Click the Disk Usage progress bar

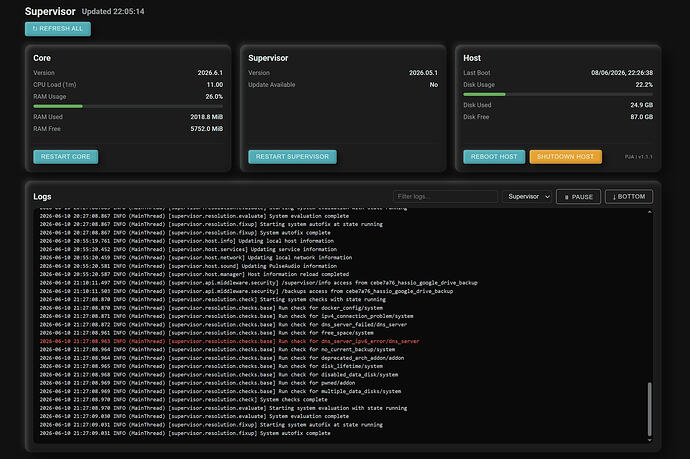point(558,94)
